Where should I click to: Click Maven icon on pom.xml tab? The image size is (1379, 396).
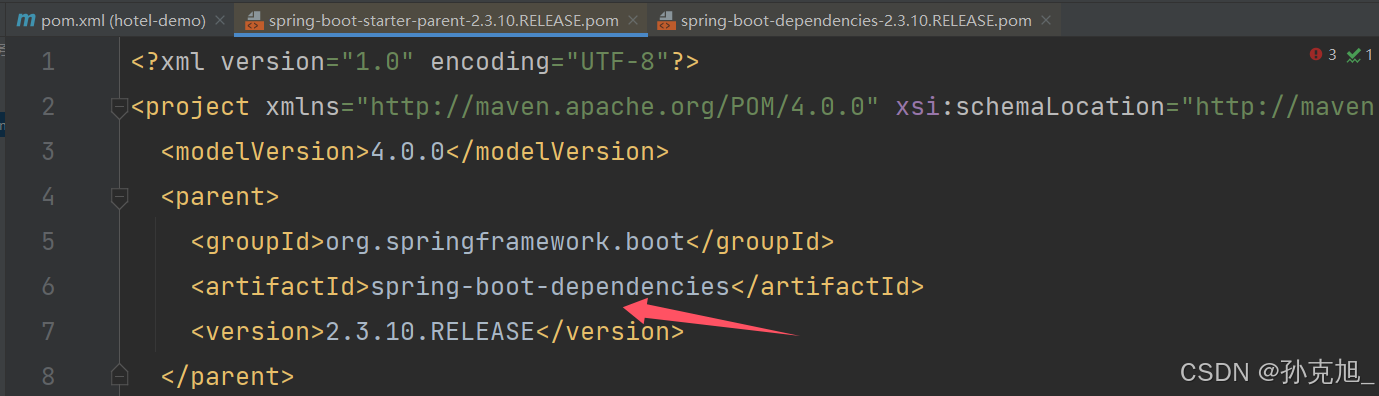point(27,20)
